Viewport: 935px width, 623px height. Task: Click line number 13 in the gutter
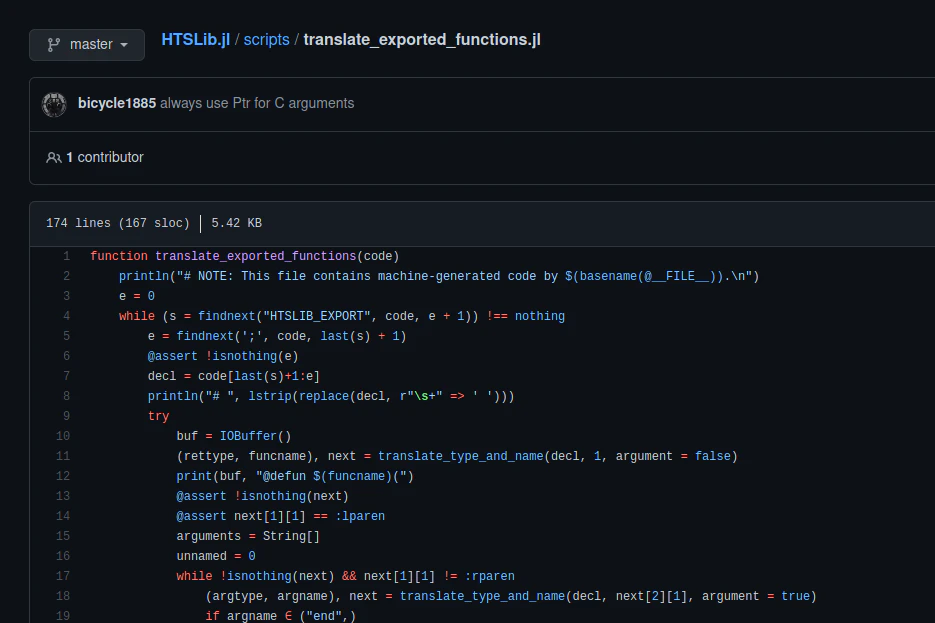(x=63, y=496)
